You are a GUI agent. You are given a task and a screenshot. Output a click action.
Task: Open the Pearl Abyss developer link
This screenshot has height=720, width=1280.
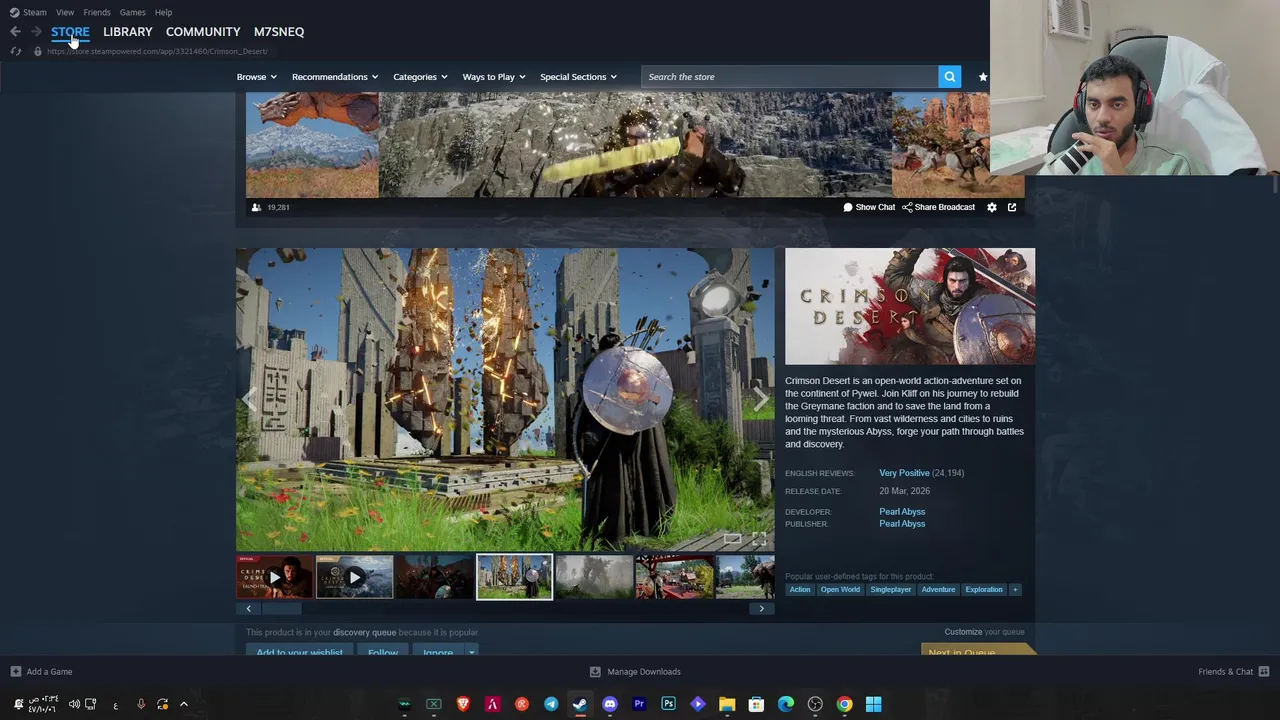click(x=902, y=512)
